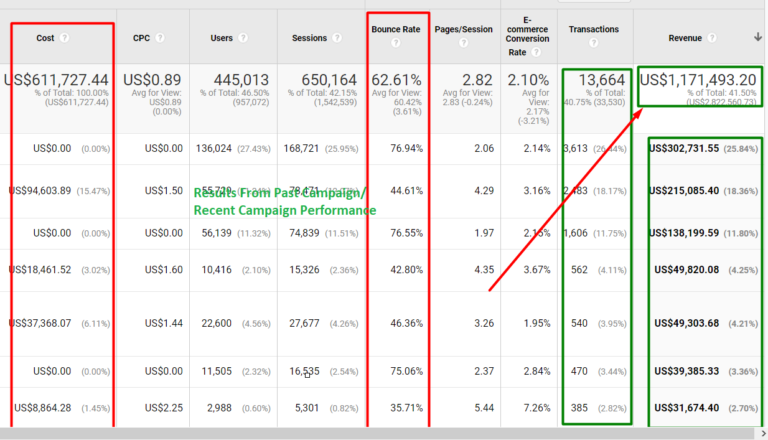Show help for the Users column
768x440 pixels.
[243, 38]
